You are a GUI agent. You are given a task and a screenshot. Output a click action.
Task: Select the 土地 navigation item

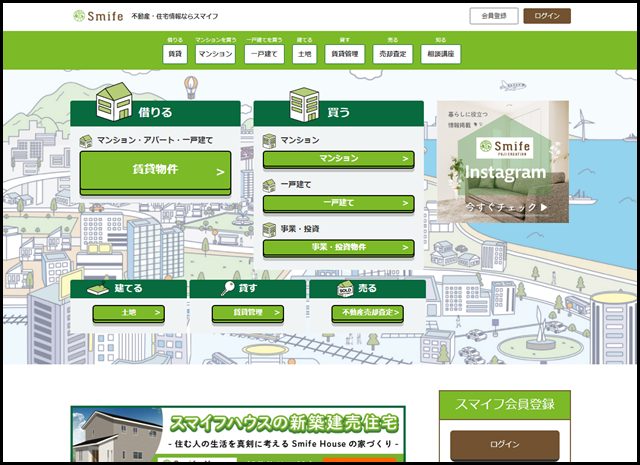click(x=304, y=54)
